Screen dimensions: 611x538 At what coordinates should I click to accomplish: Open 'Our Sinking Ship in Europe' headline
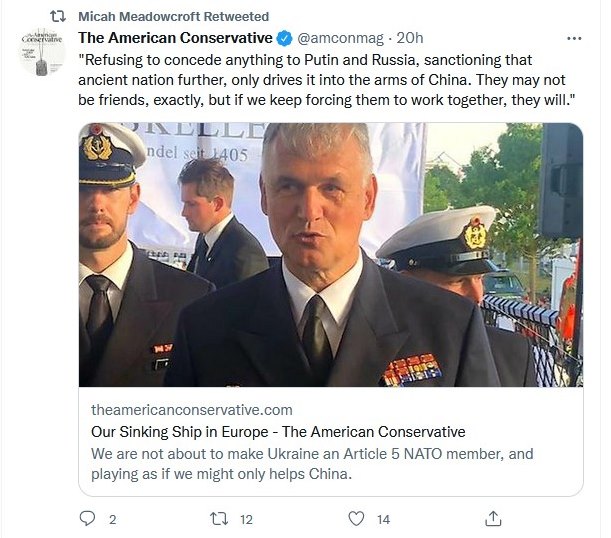click(278, 432)
